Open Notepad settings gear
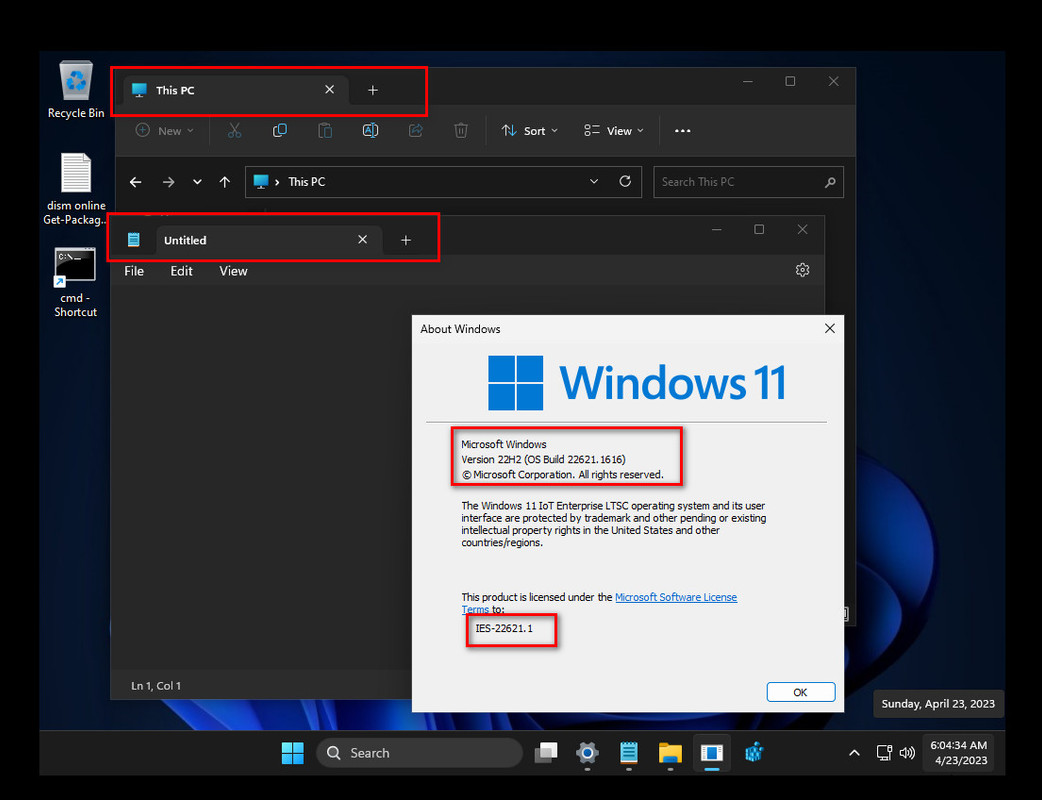Viewport: 1042px width, 800px height. pyautogui.click(x=802, y=270)
